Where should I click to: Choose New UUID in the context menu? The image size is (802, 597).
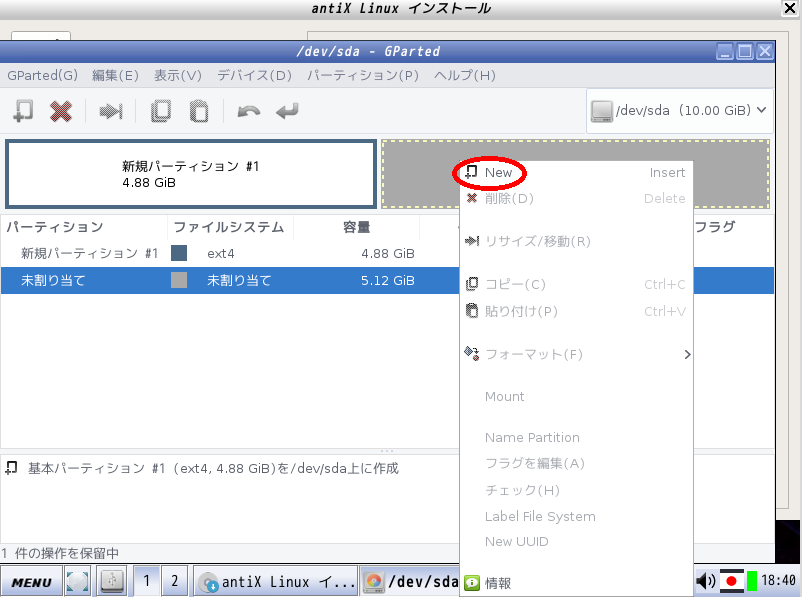[x=576, y=541]
